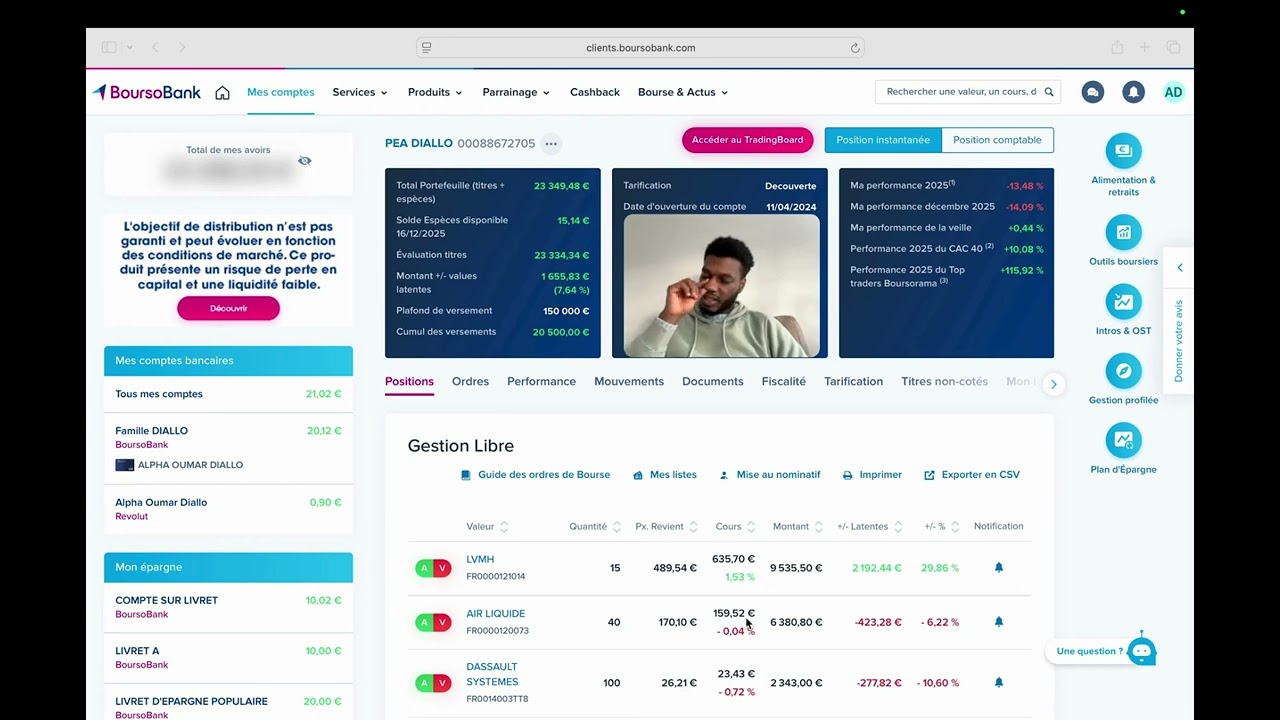Open the PEA DIALLO three-dot options
Viewport: 1280px width, 720px height.
551,144
